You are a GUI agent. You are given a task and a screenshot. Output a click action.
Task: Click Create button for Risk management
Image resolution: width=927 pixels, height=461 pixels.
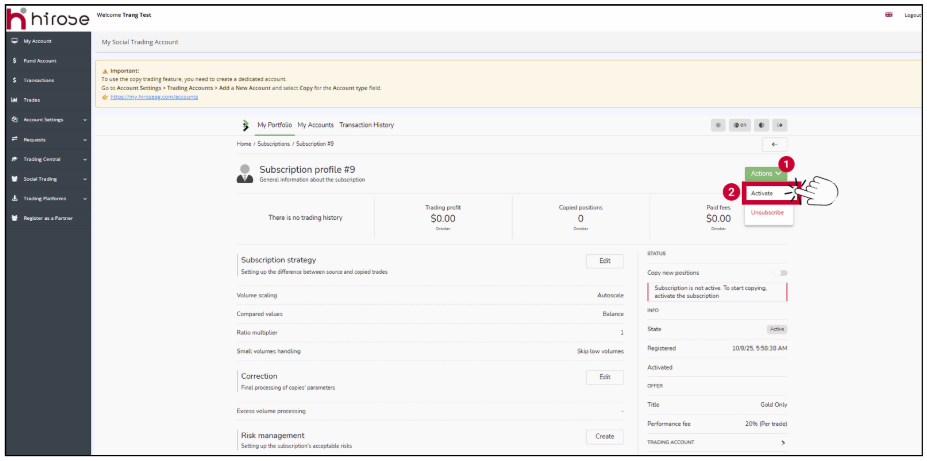(604, 436)
